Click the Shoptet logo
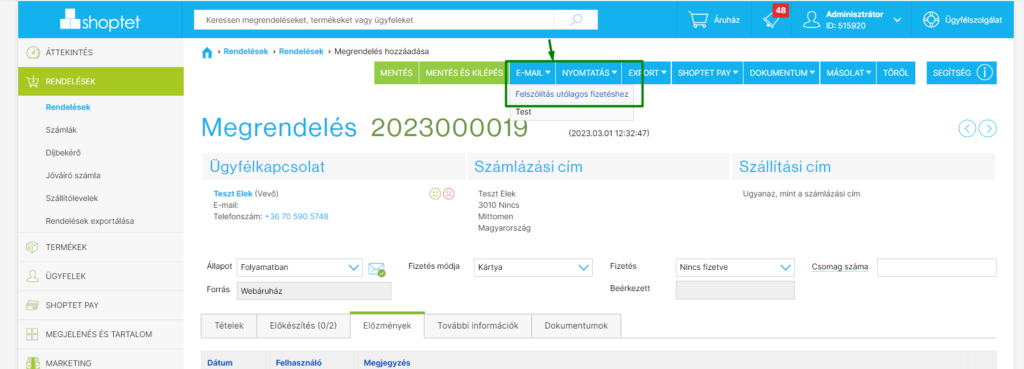The image size is (1024, 369). coord(99,20)
